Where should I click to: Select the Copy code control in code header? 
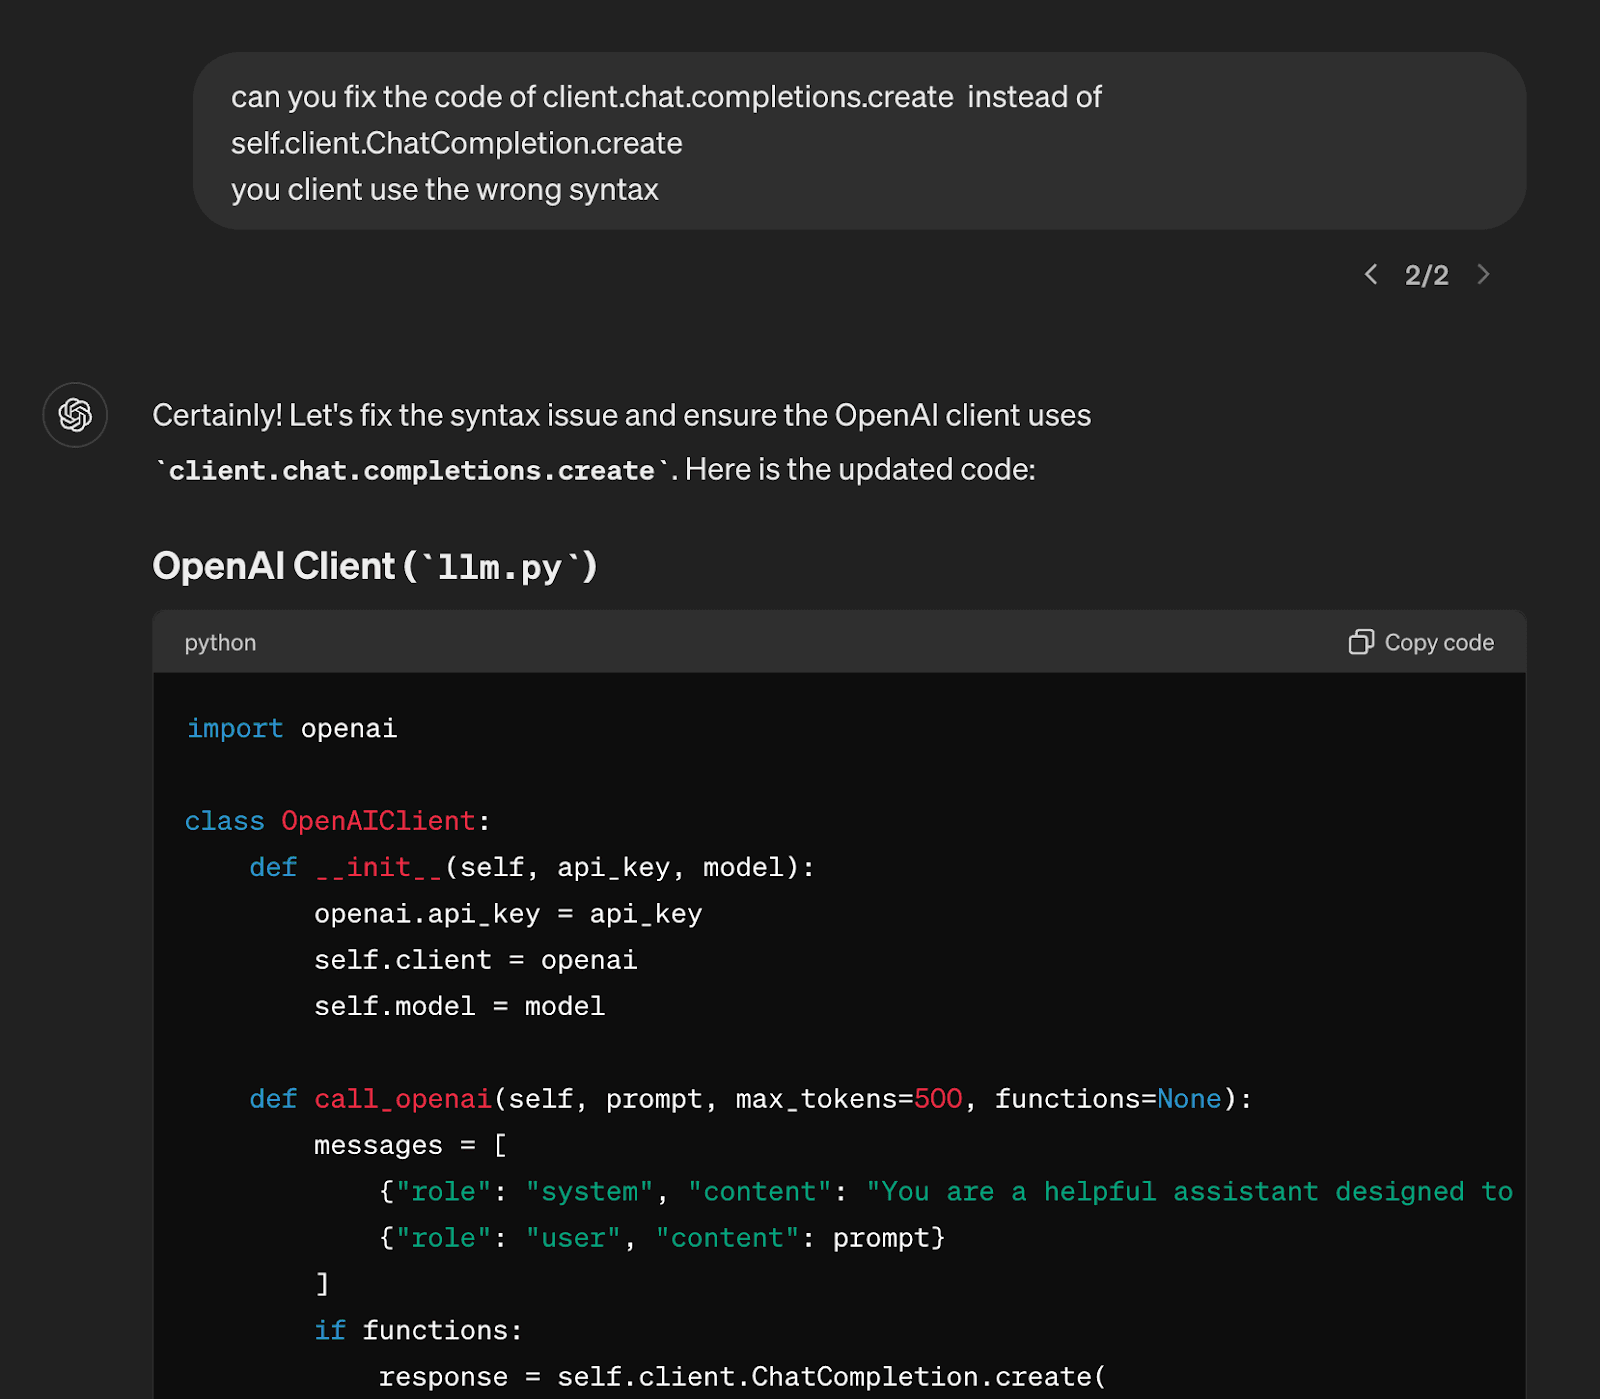[1420, 642]
